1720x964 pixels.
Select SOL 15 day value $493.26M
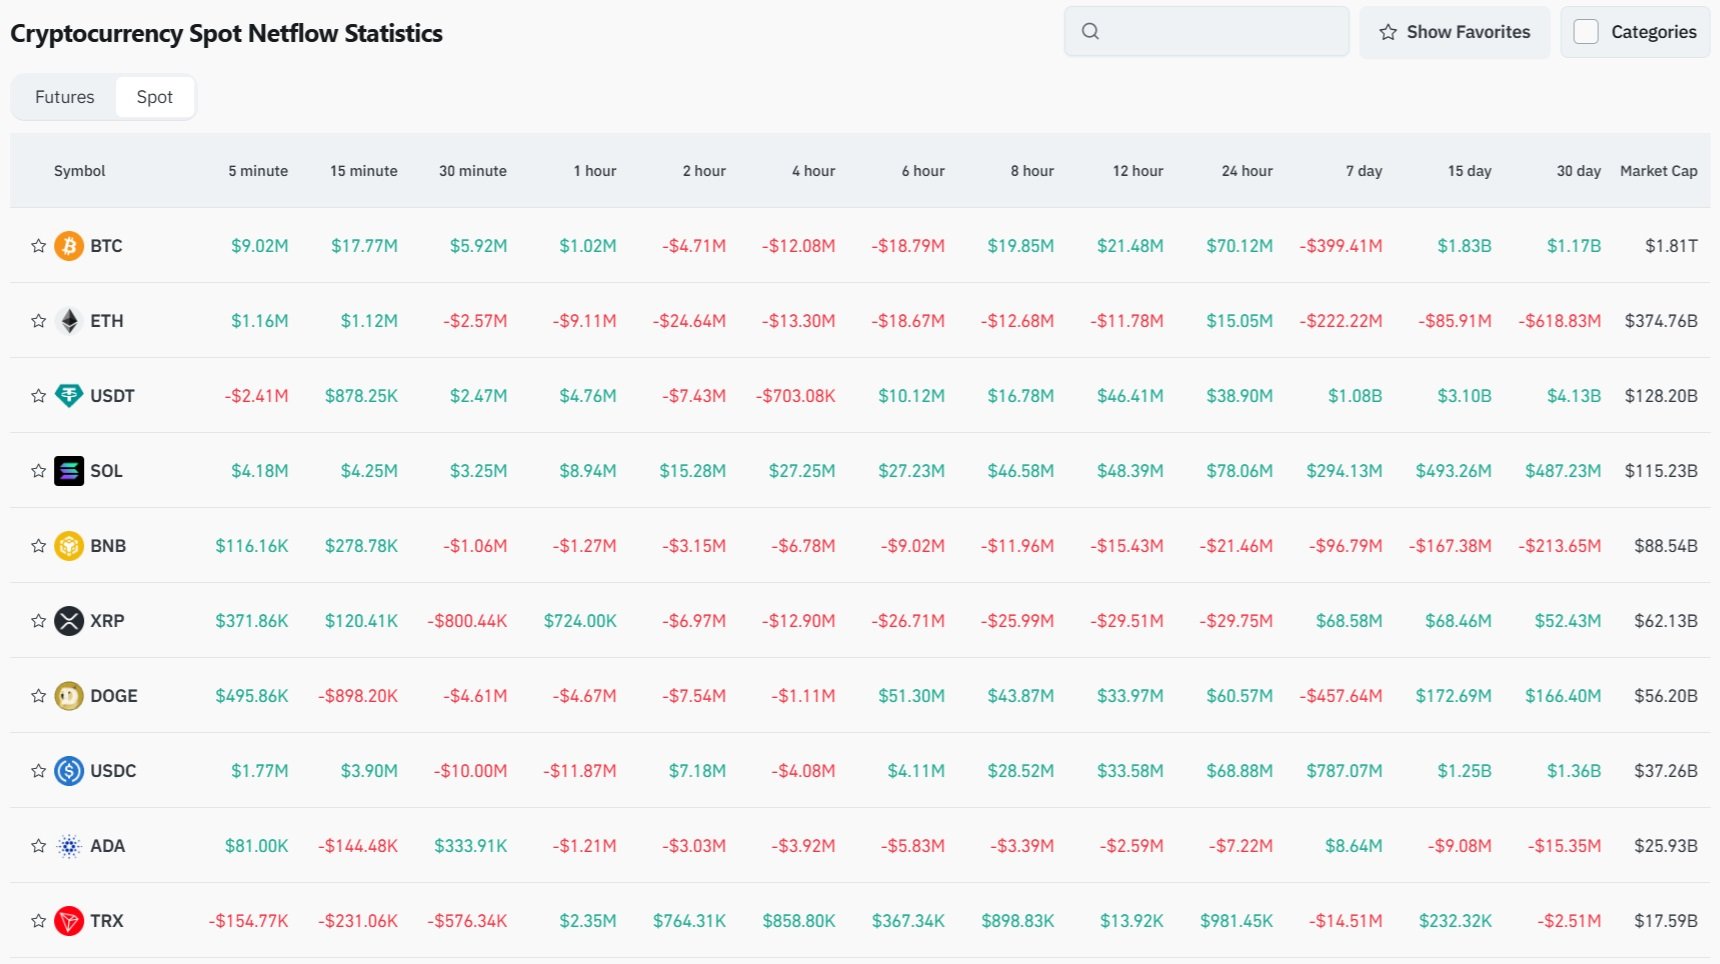click(1454, 471)
